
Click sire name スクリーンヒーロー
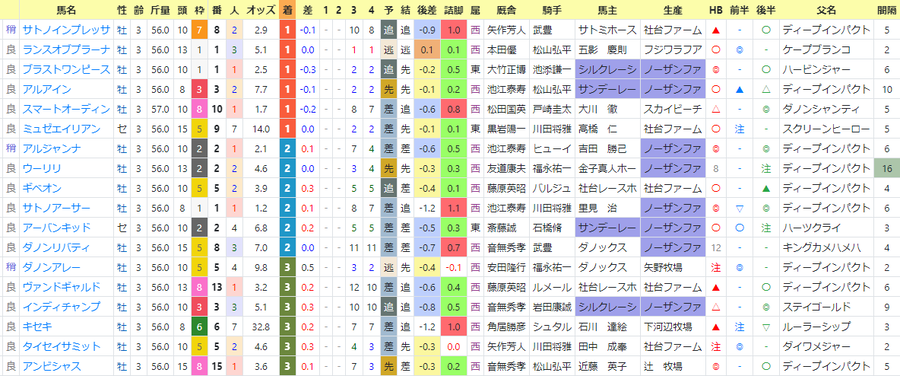coord(826,129)
